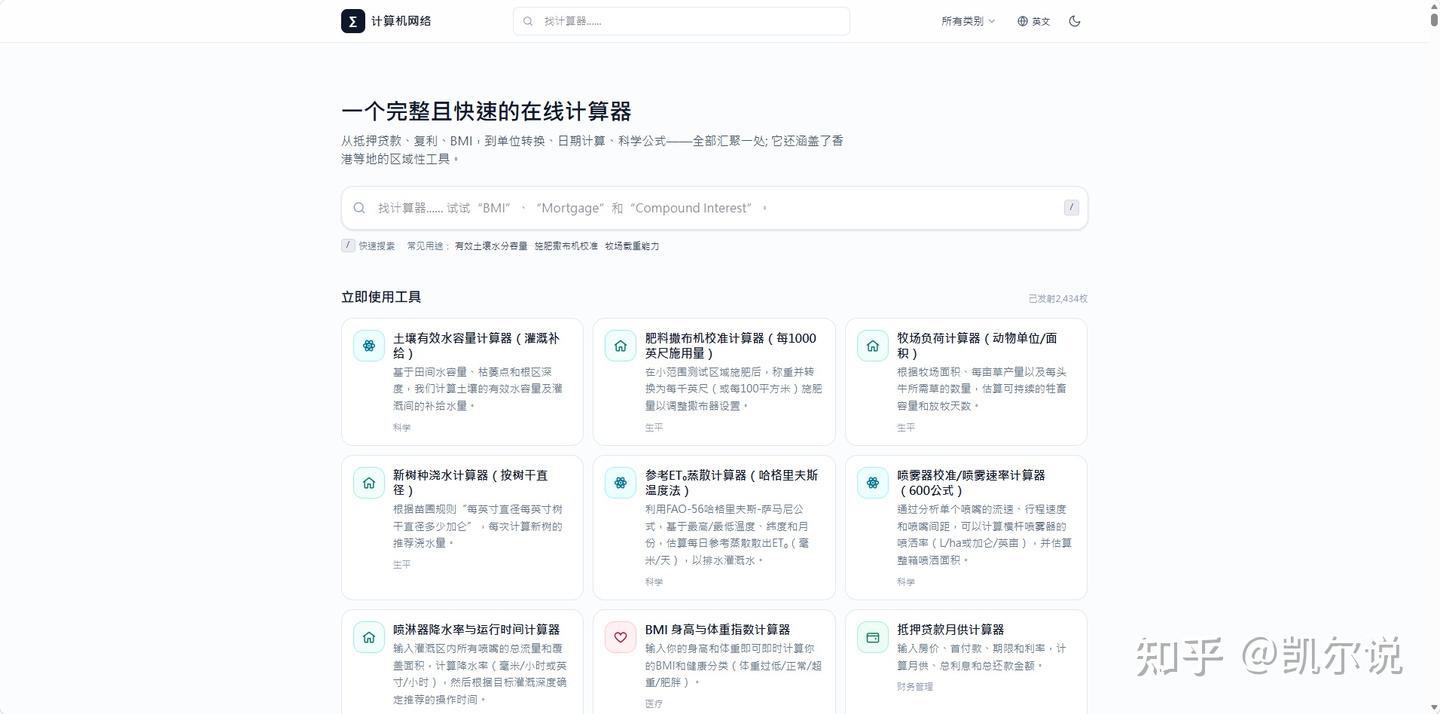
Task: Click the magnifier icon in hero search
Action: pyautogui.click(x=359, y=208)
